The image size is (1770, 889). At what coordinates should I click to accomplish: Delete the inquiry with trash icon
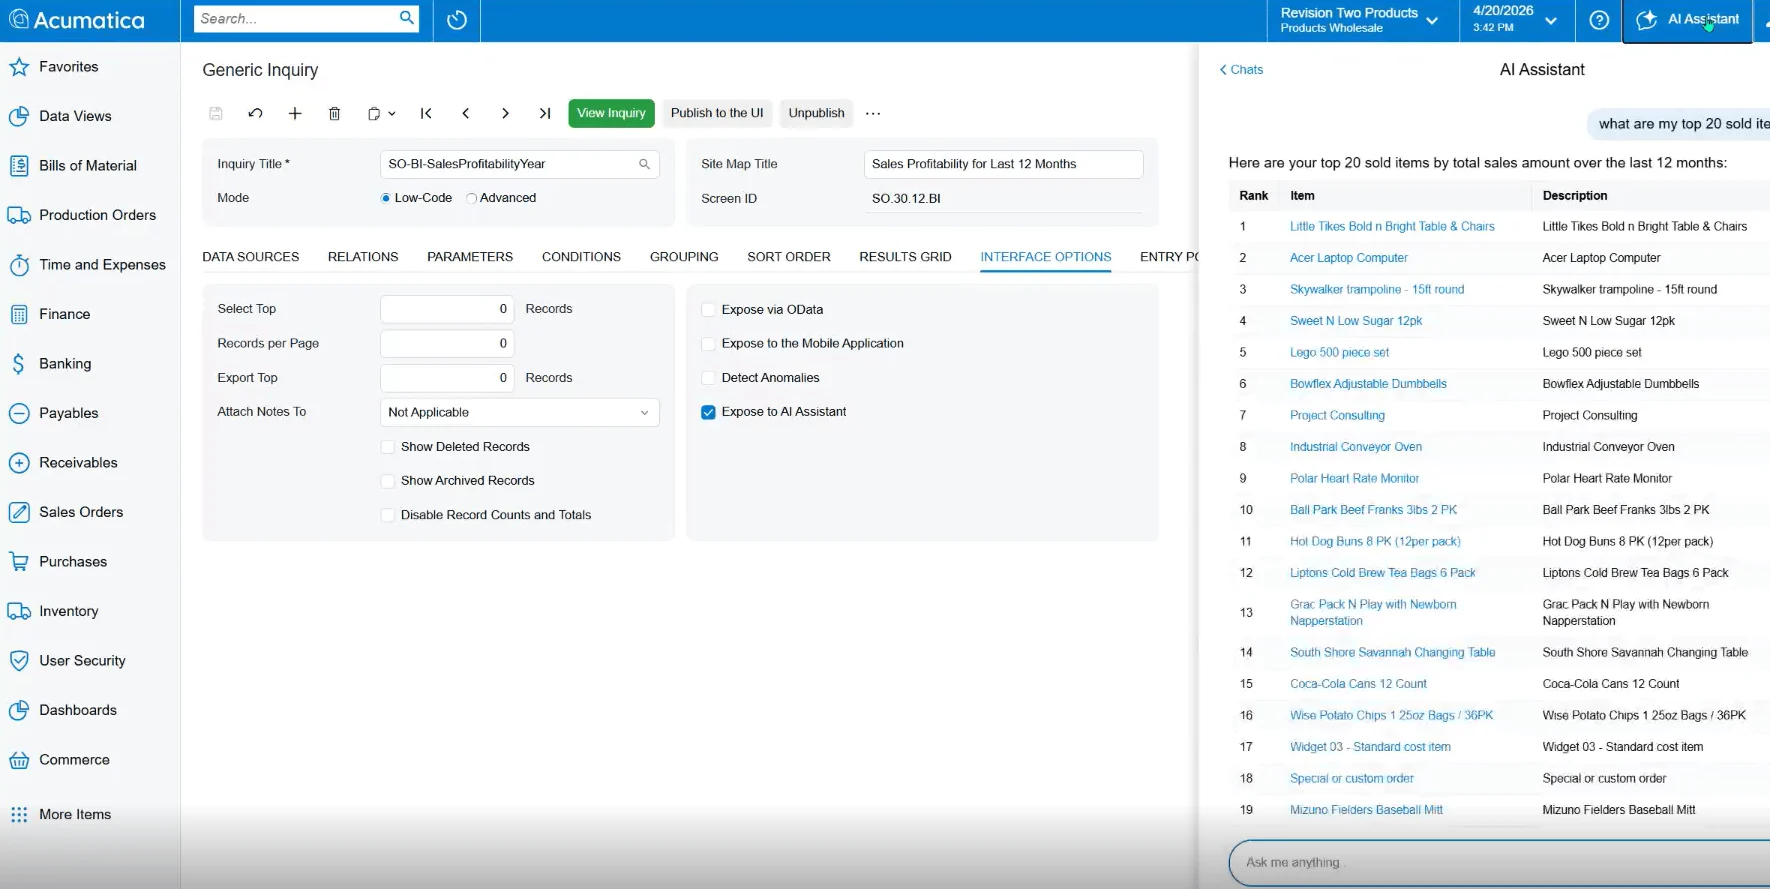[x=335, y=113]
